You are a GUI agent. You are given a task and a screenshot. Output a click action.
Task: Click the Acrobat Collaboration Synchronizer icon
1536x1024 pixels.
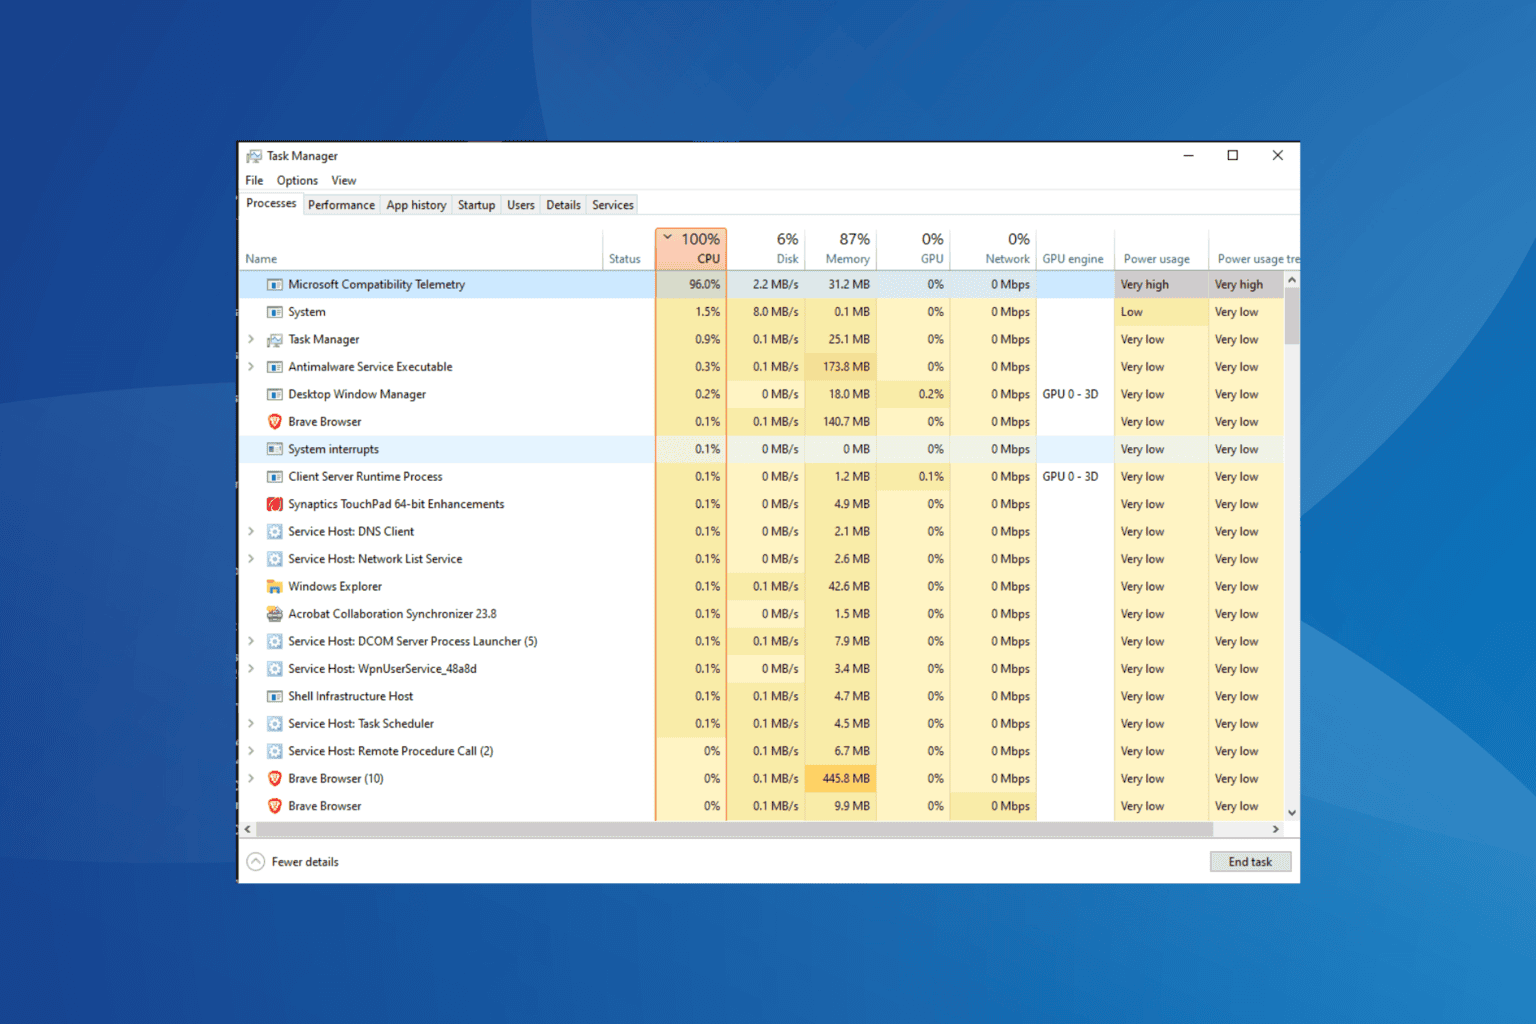275,614
